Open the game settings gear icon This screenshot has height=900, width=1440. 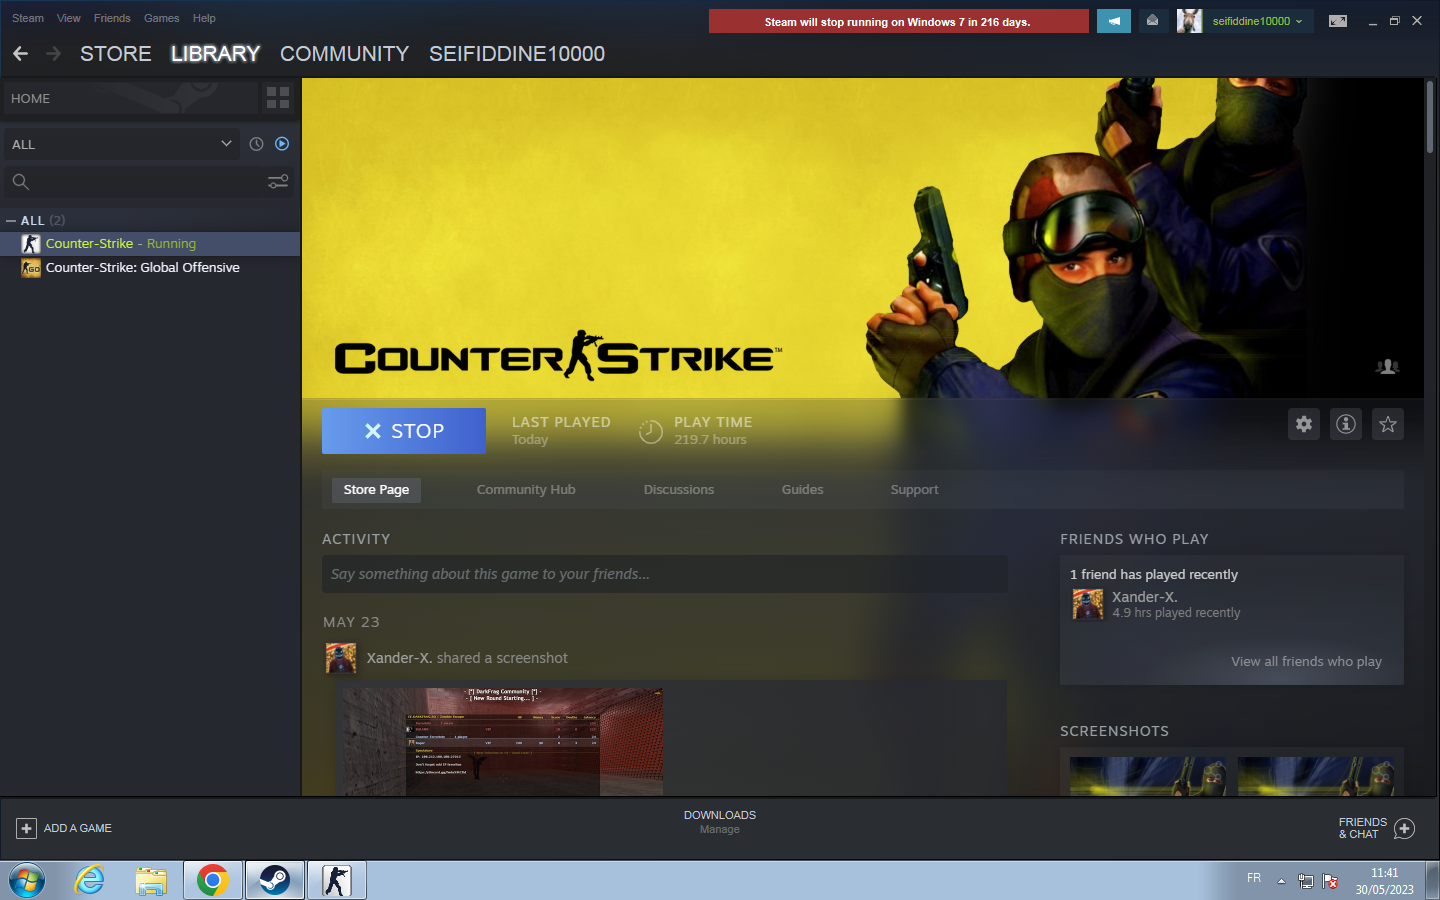point(1304,424)
